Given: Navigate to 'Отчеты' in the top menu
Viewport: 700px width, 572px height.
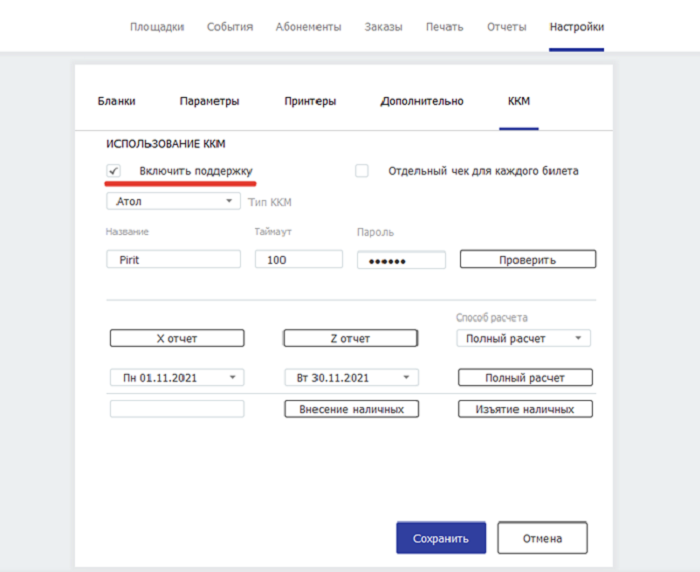Looking at the screenshot, I should [x=506, y=26].
